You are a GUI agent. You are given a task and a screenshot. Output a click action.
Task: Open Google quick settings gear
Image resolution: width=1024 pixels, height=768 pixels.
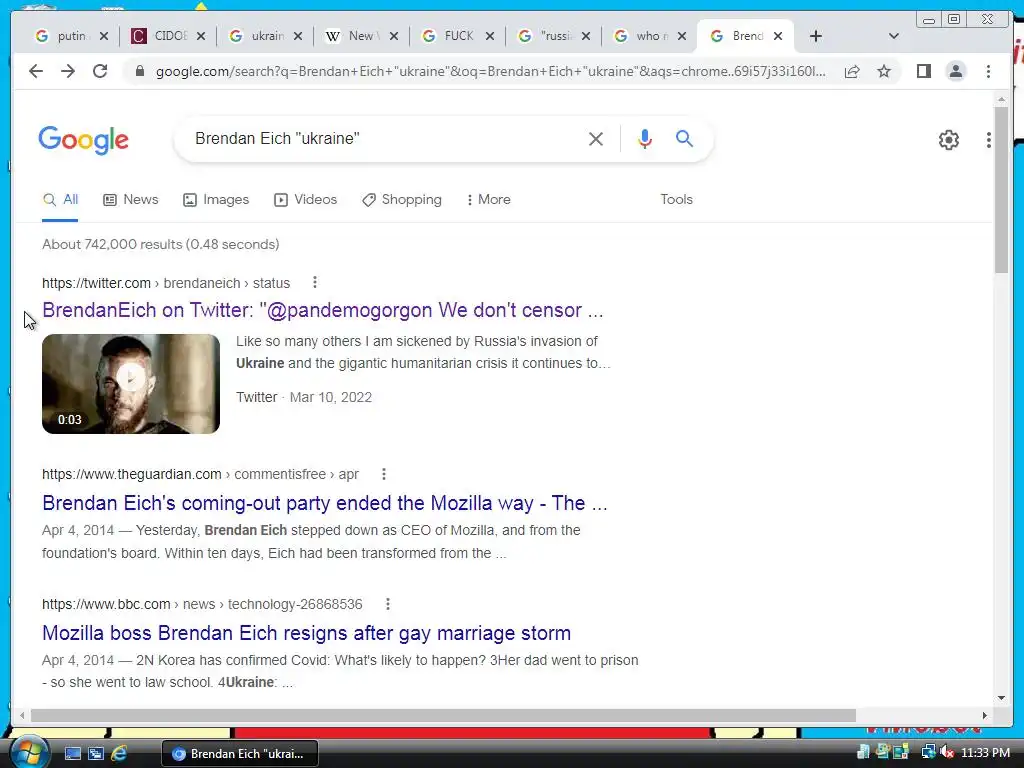[x=948, y=140]
